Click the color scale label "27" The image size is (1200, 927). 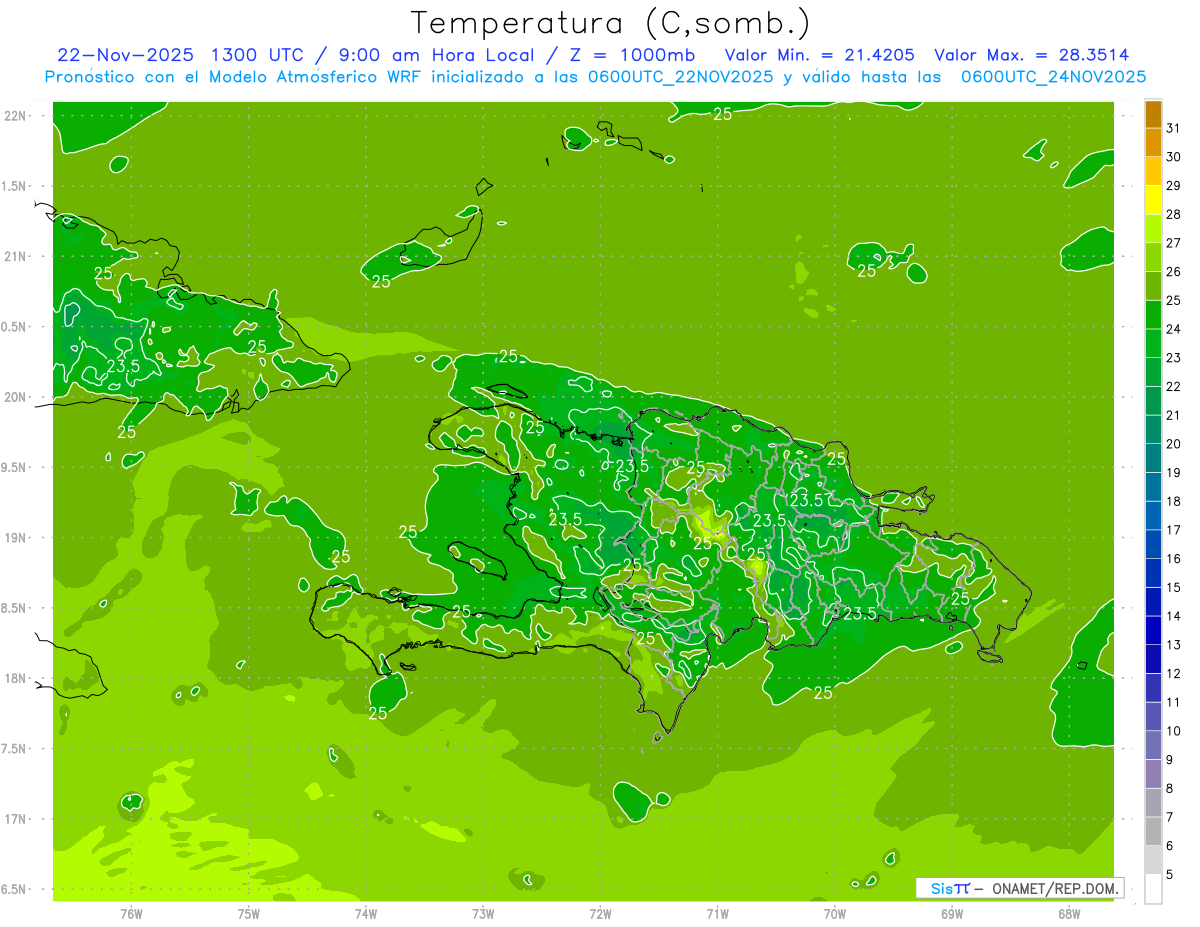(x=1174, y=243)
